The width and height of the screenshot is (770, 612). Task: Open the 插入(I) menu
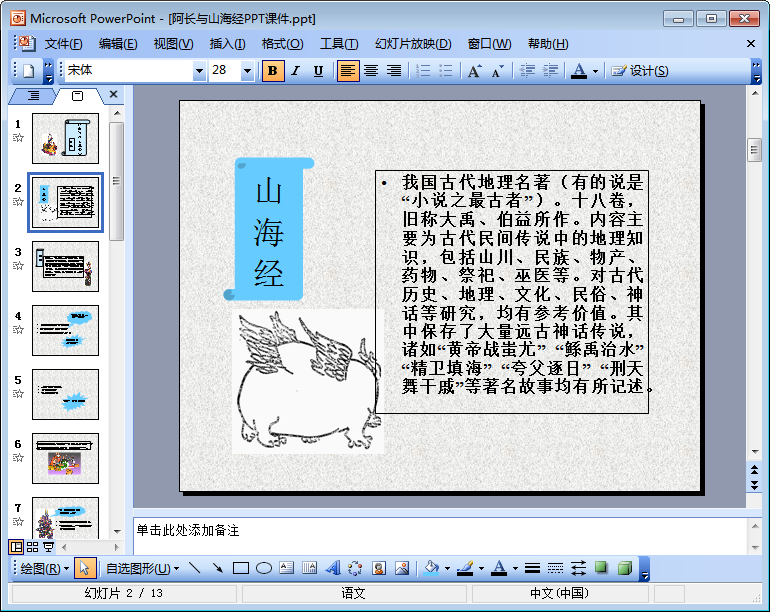point(227,44)
